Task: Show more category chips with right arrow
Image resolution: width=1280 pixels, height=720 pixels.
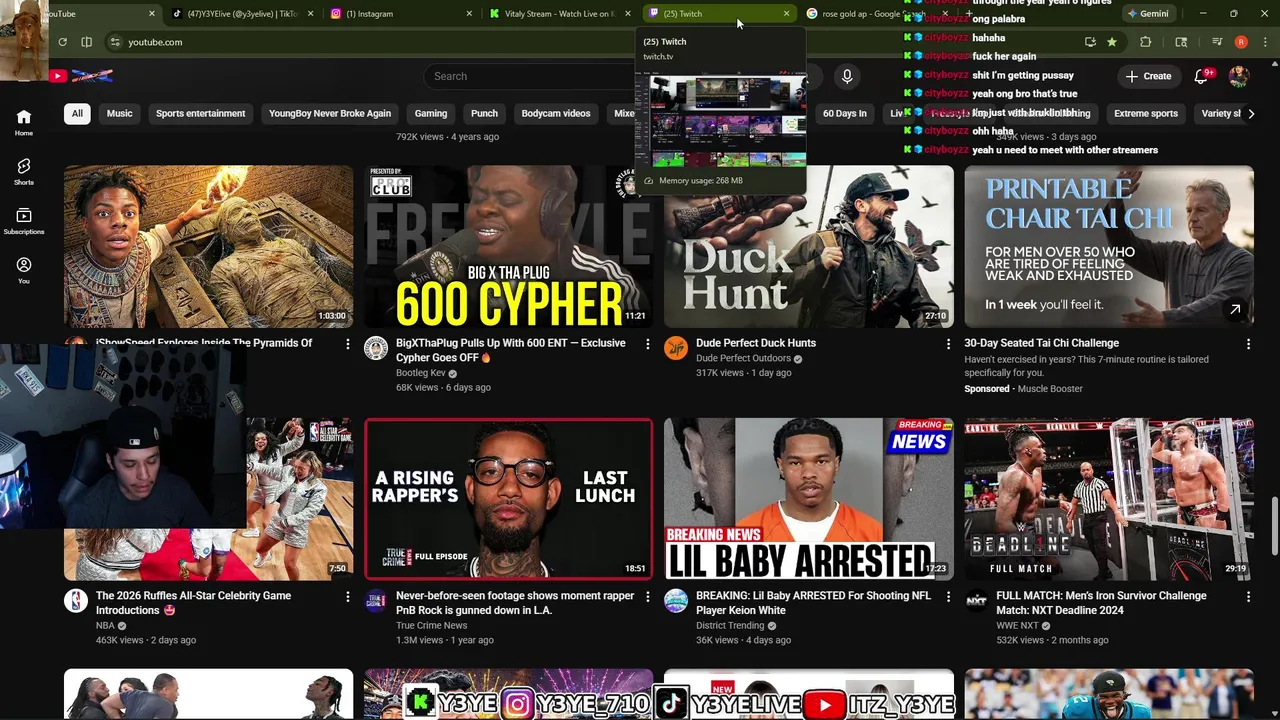Action: tap(1250, 113)
